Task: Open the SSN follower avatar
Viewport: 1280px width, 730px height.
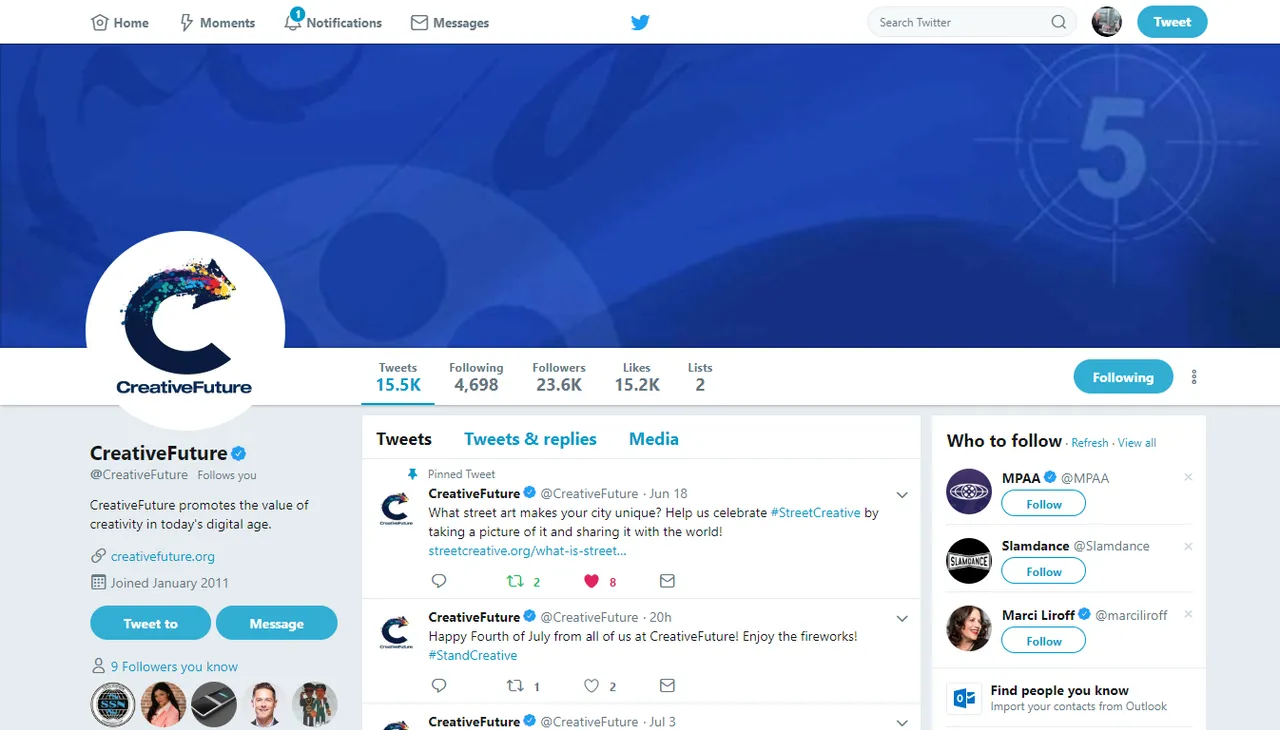Action: coord(113,705)
